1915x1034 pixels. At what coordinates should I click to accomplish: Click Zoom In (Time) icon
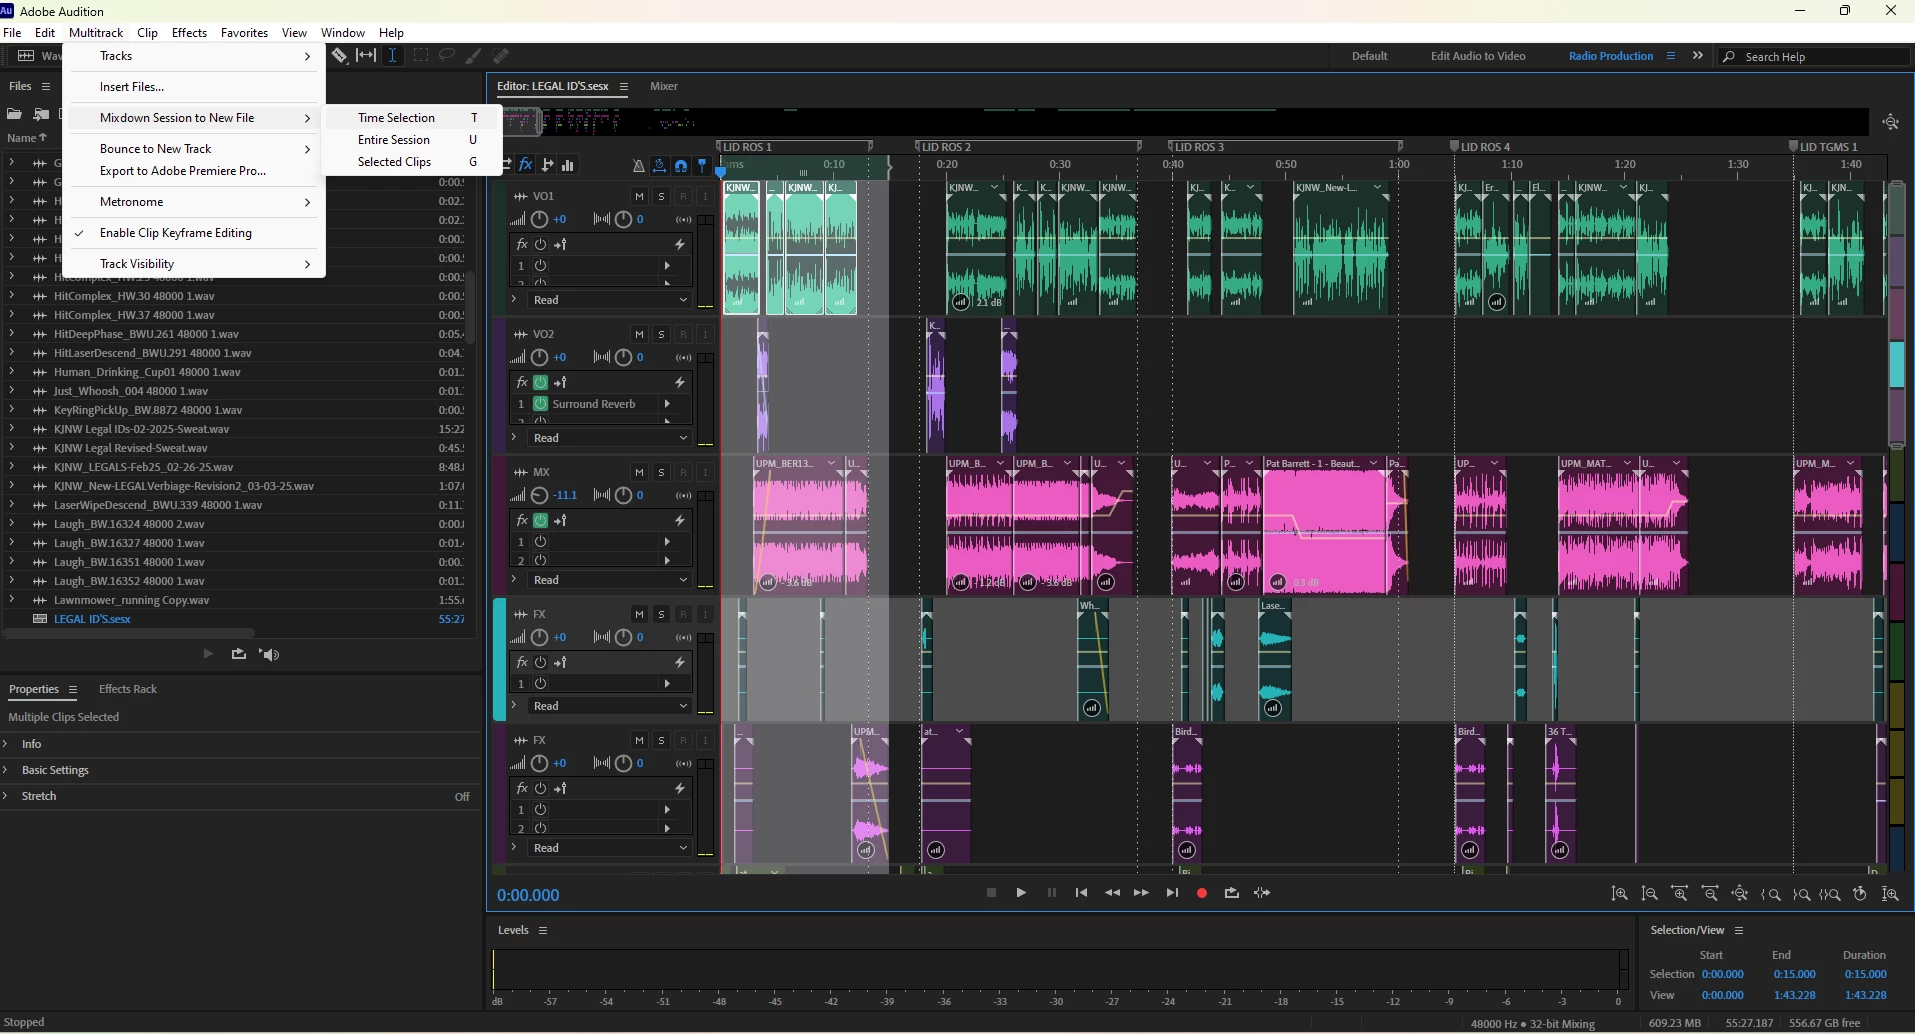[x=1680, y=894]
